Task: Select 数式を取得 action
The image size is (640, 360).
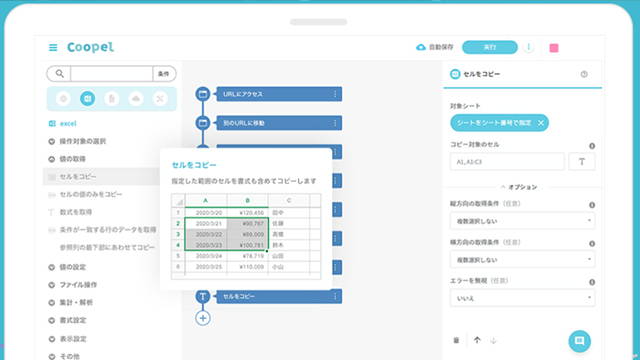Action: coord(76,212)
